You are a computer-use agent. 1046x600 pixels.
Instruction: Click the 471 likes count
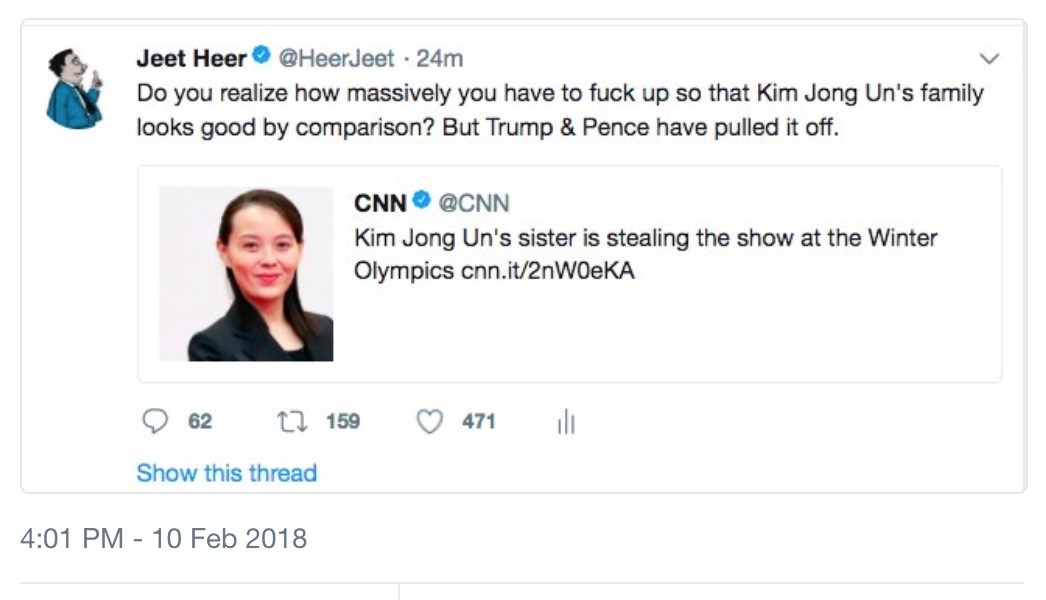coord(479,421)
